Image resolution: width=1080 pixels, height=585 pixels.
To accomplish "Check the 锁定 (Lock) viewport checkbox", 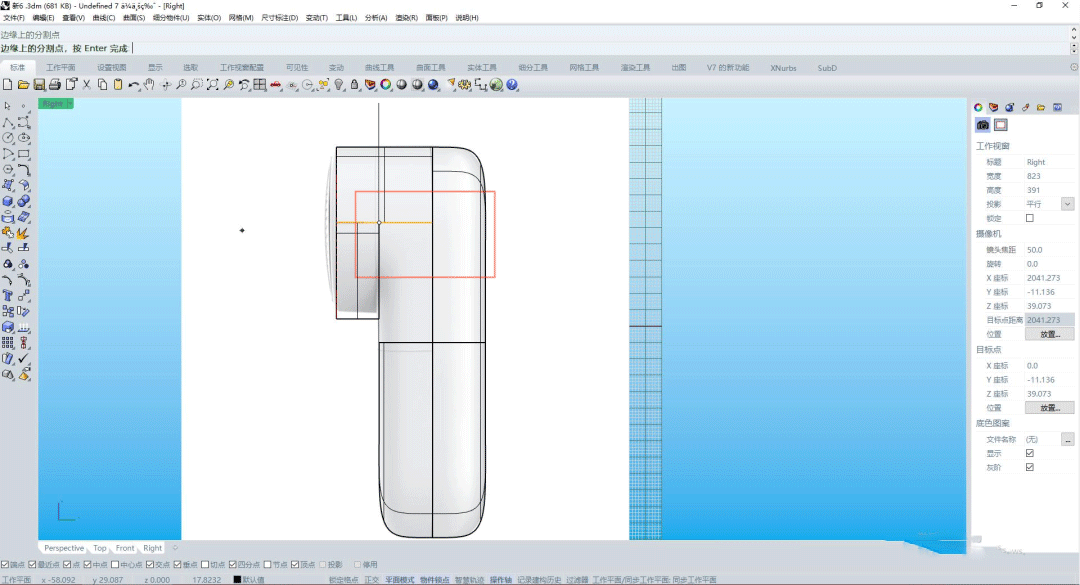I will tap(1030, 218).
